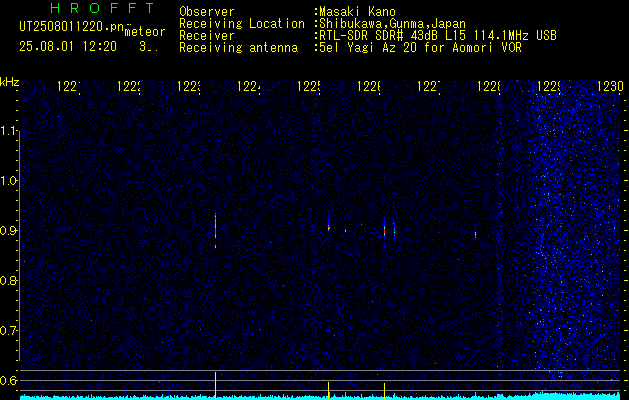Image resolution: width=629 pixels, height=400 pixels.
Task: Click the 0.9 frequency axis label
Action: (9, 231)
